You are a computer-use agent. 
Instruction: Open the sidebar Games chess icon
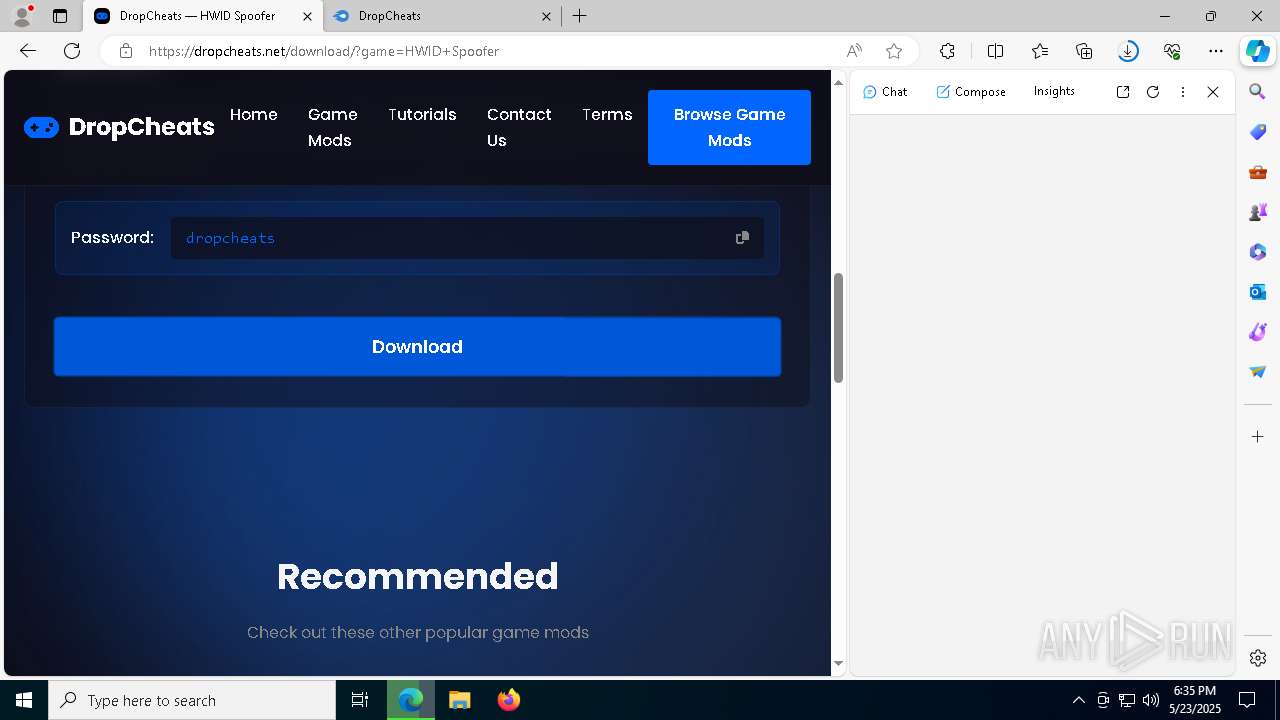pos(1258,212)
